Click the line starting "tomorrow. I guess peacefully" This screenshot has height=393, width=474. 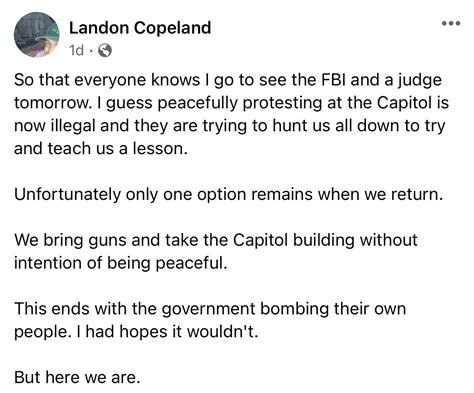231,103
